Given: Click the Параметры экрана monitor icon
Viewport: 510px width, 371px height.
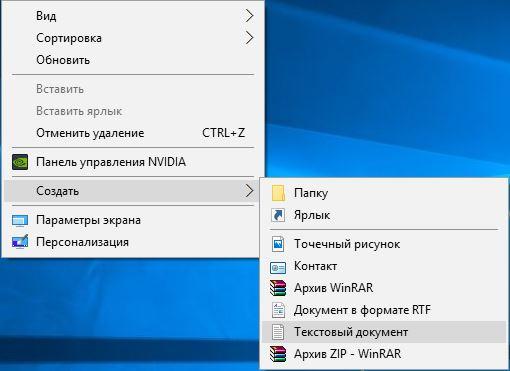Looking at the screenshot, I should [x=20, y=220].
